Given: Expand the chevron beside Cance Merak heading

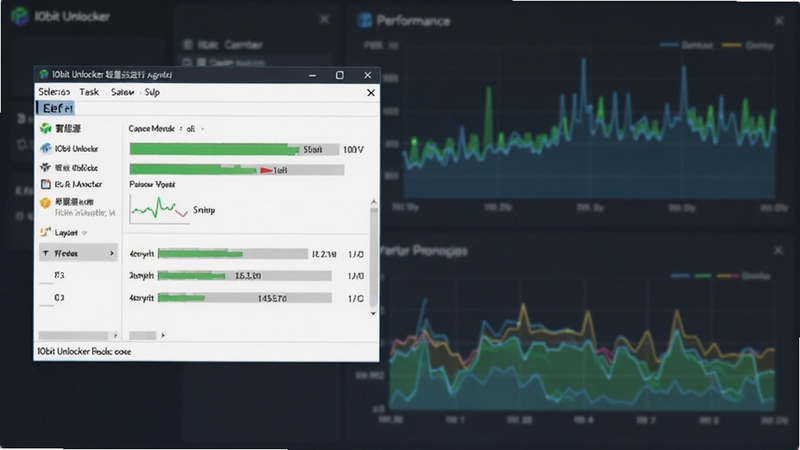Looking at the screenshot, I should pyautogui.click(x=203, y=129).
